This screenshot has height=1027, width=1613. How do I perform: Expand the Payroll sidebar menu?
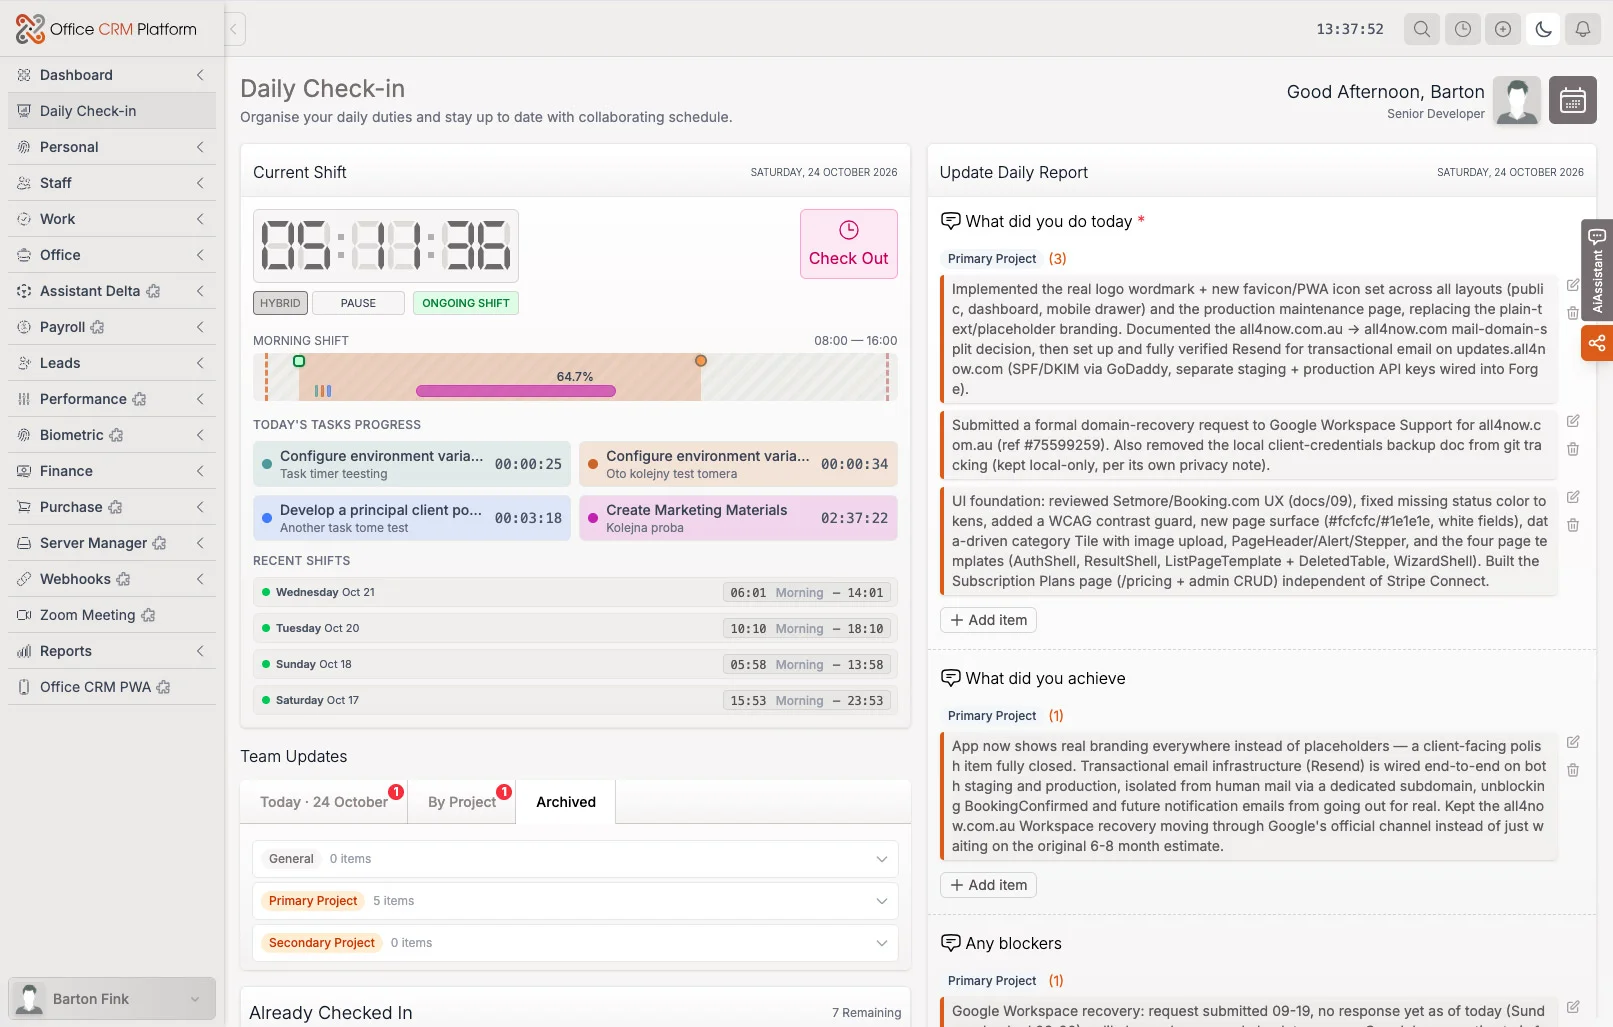tap(200, 327)
